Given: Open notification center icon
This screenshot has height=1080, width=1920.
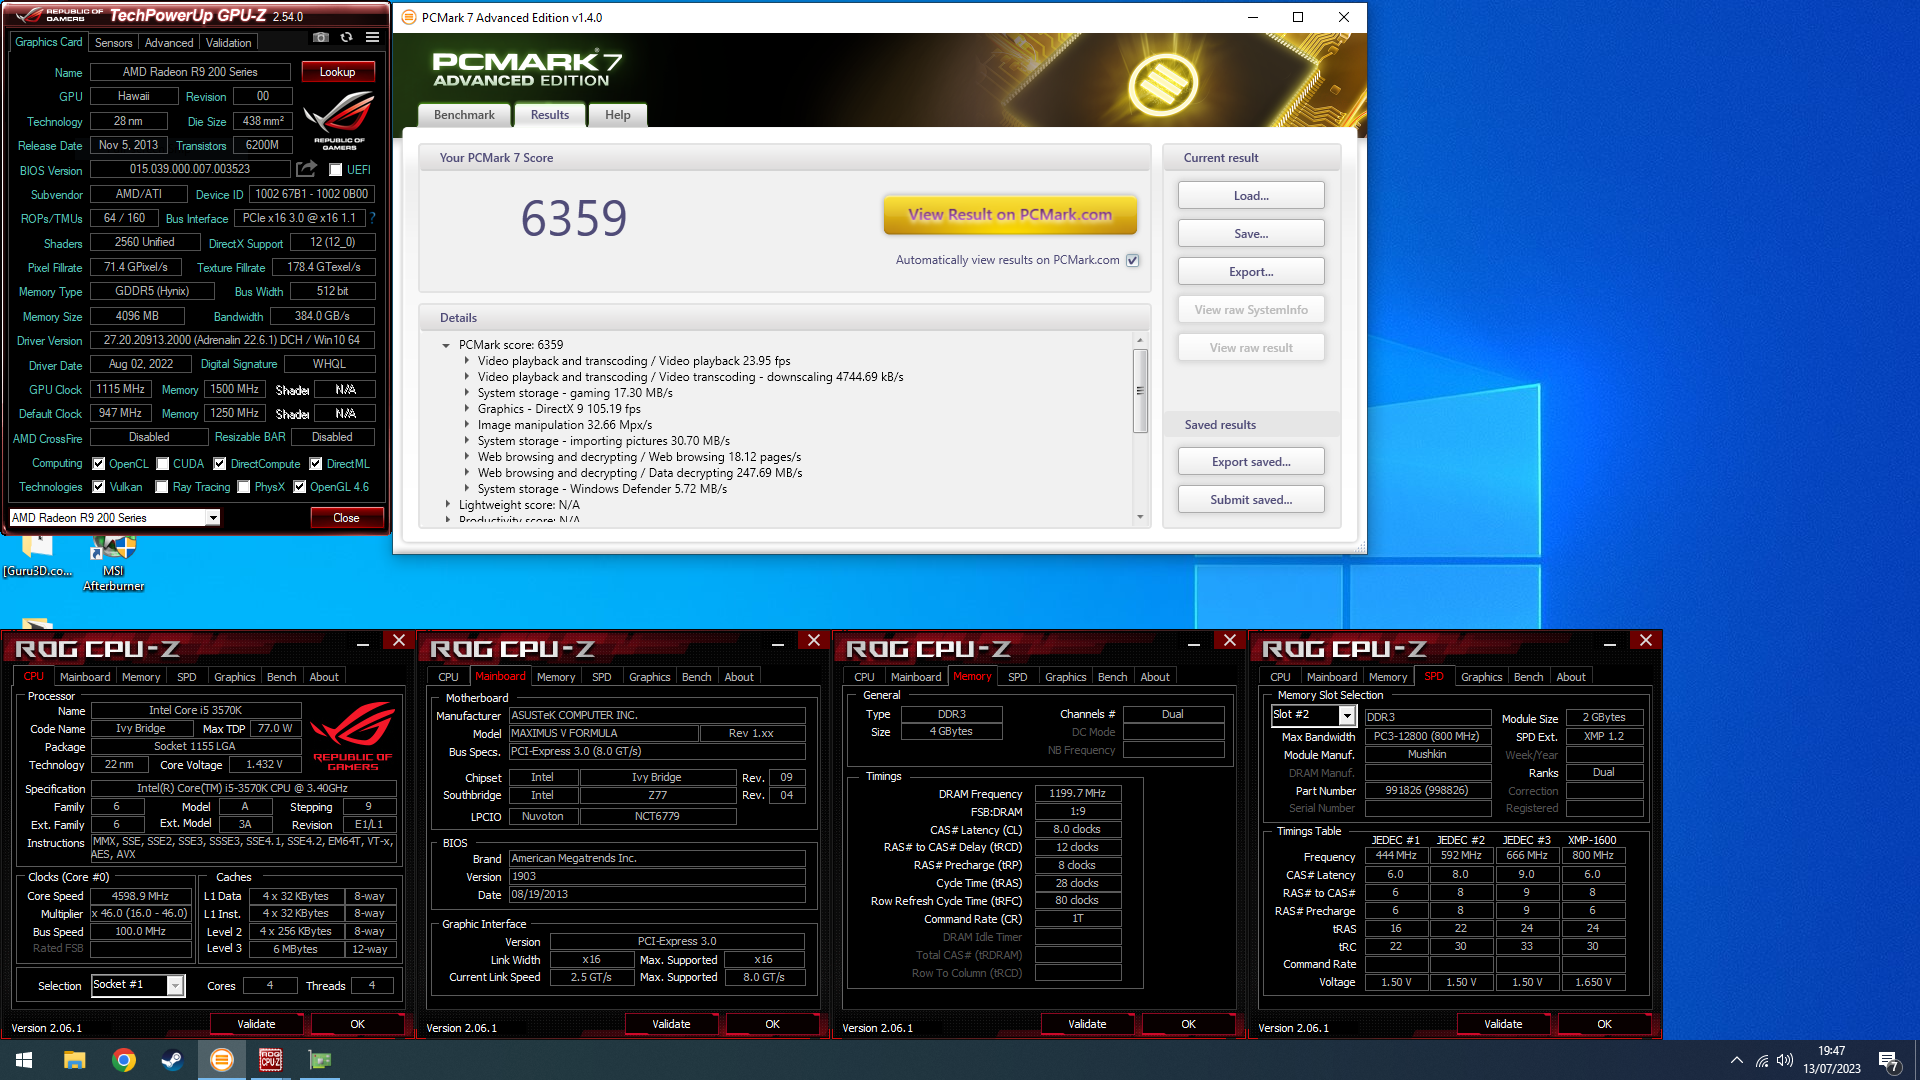Looking at the screenshot, I should pyautogui.click(x=1889, y=1061).
